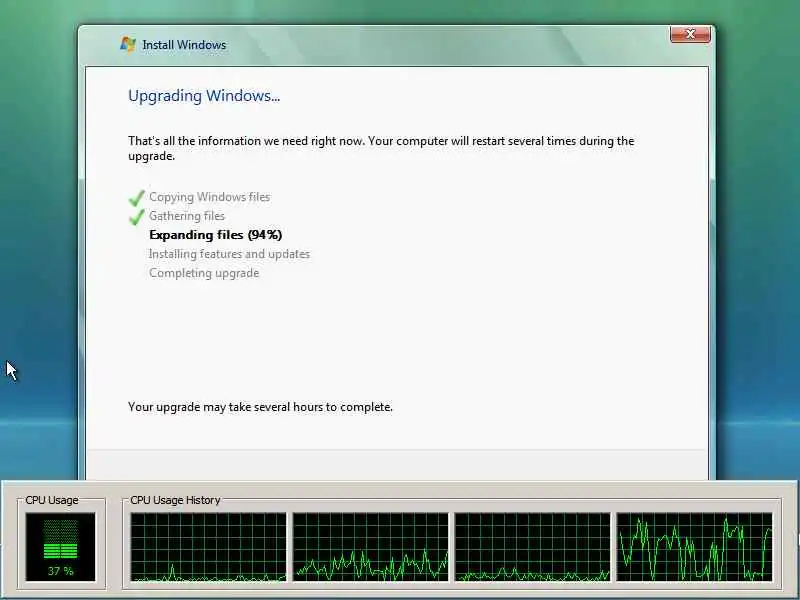Click the Upgrading Windows... heading
800x600 pixels.
[204, 96]
